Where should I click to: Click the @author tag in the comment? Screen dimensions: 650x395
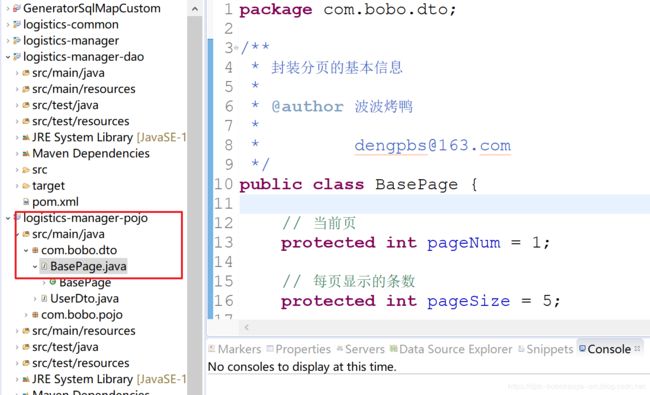[x=307, y=107]
